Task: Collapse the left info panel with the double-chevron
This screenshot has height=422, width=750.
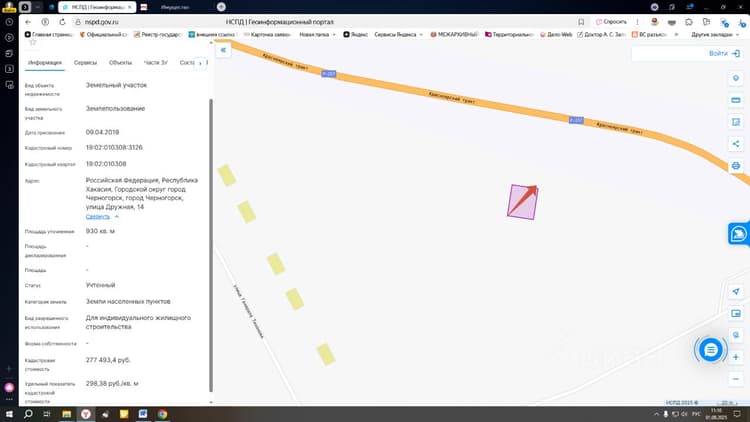Action: pos(223,50)
